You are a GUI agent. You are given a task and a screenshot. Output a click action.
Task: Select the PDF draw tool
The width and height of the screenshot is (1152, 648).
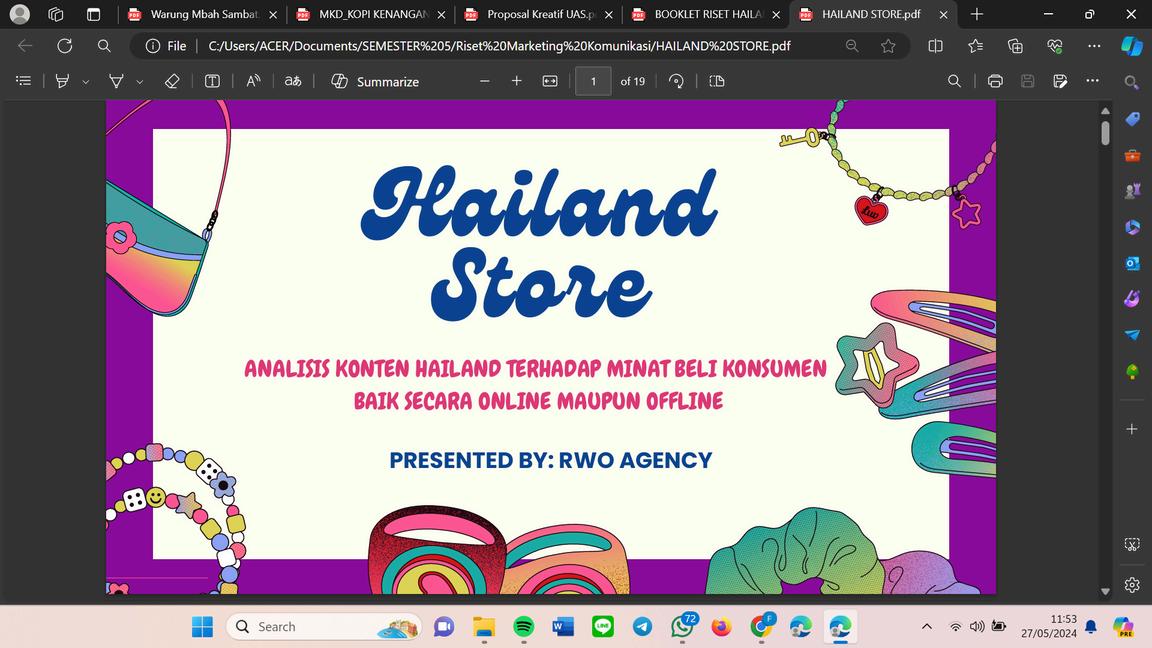[x=116, y=81]
